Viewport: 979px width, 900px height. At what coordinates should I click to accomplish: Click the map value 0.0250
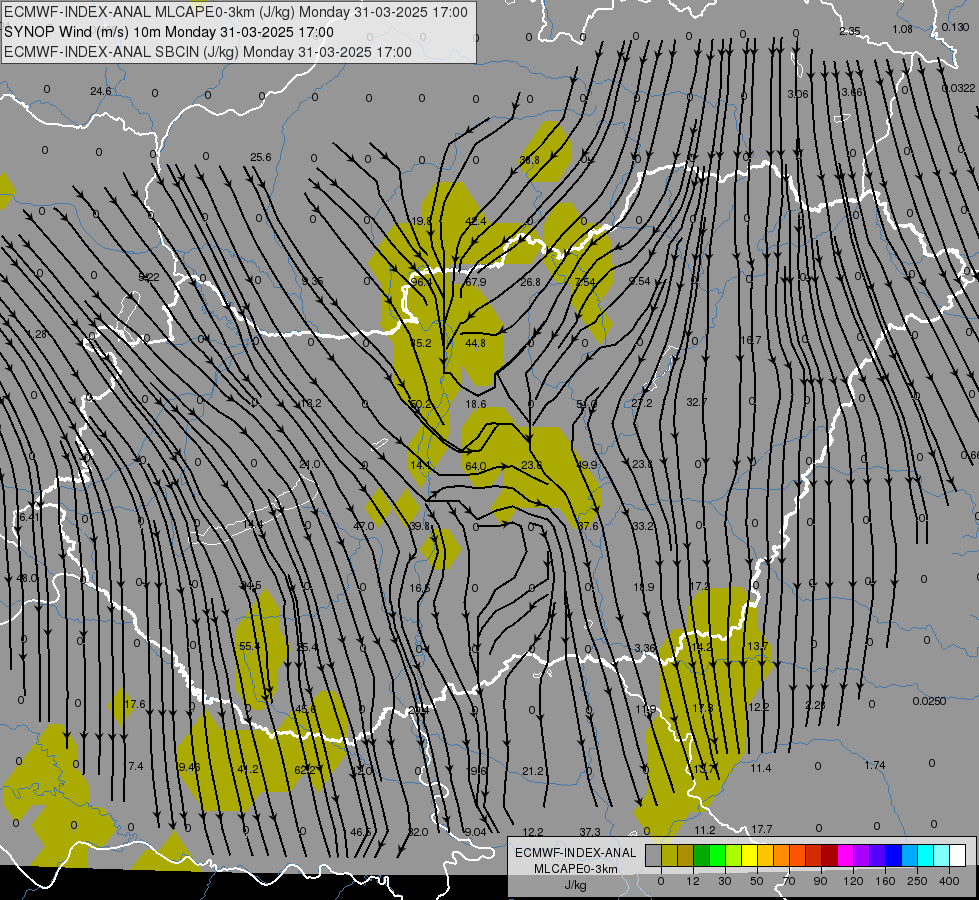pyautogui.click(x=929, y=701)
